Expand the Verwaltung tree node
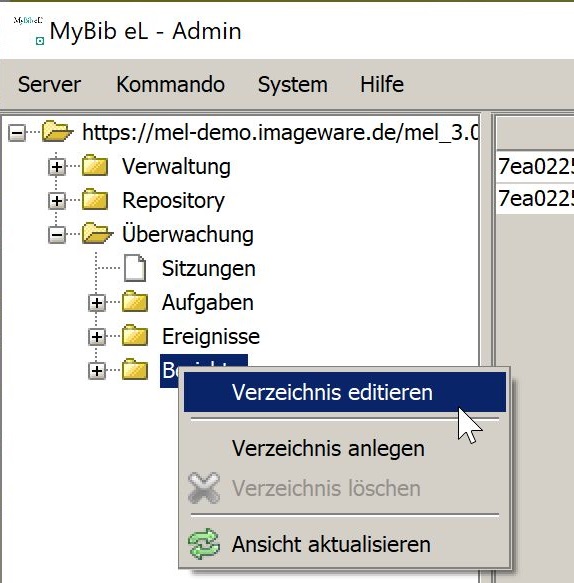Image resolution: width=574 pixels, height=583 pixels. click(57, 167)
